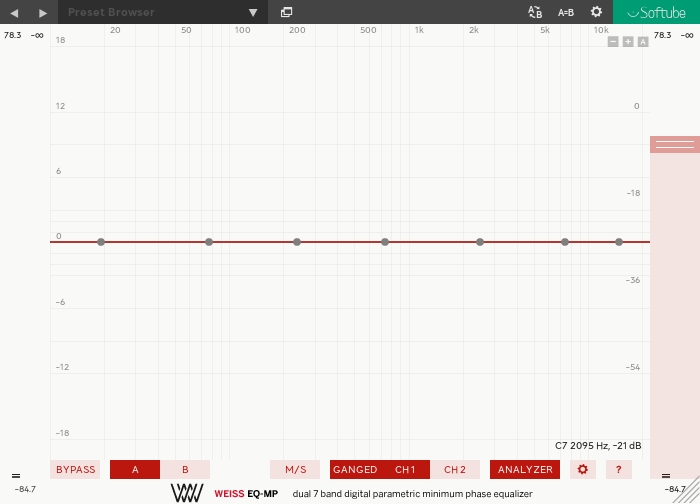700x504 pixels.
Task: Select the first EQ band node near 20 Hz
Action: coord(101,242)
